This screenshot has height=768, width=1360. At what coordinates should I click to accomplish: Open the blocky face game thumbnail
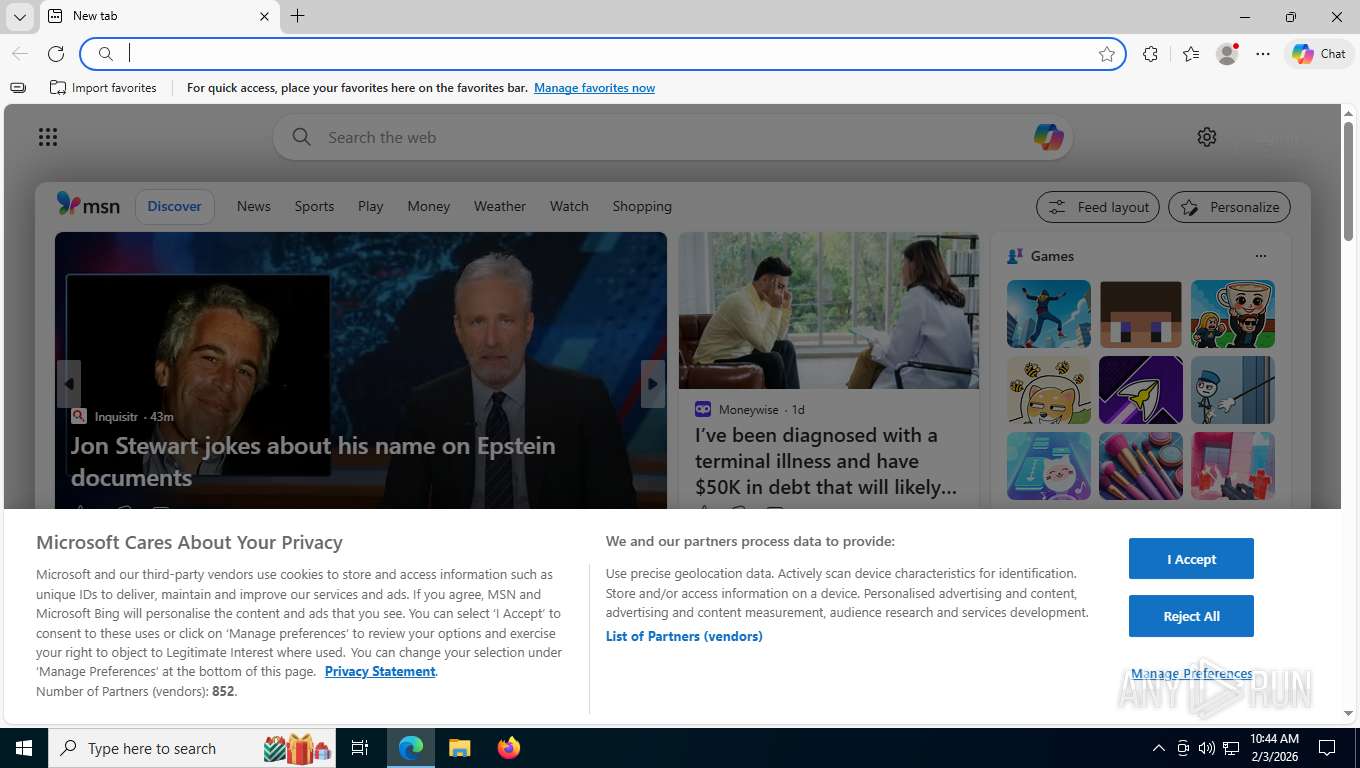click(1141, 314)
